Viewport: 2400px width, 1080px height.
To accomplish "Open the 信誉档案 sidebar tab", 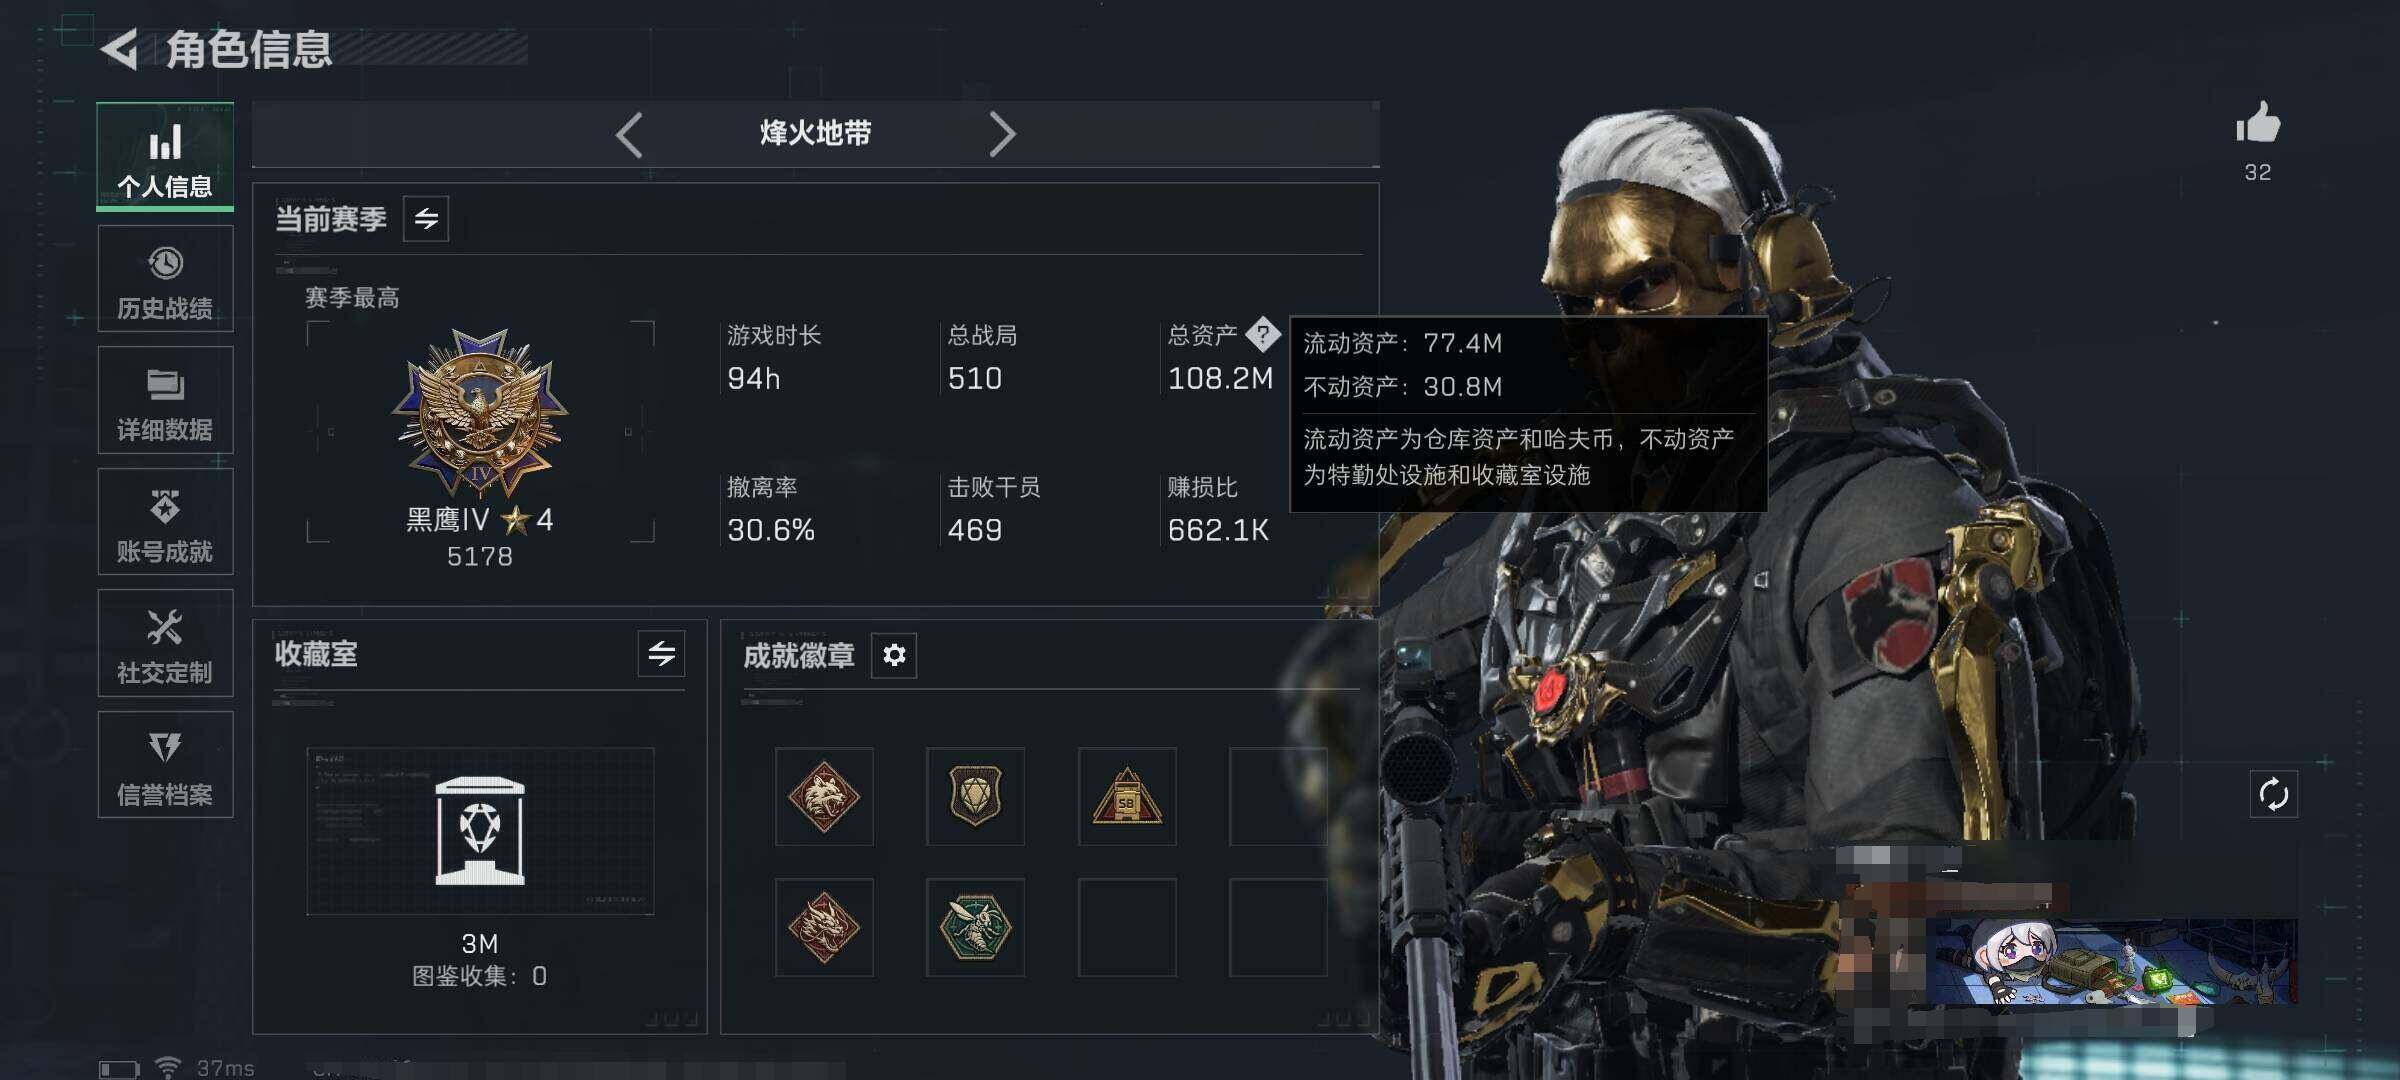I will coord(165,765).
